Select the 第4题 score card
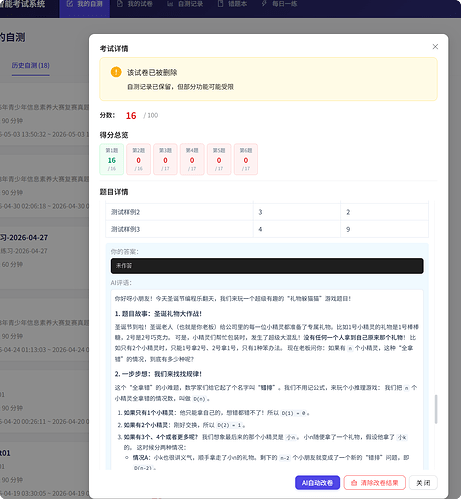 click(x=192, y=159)
